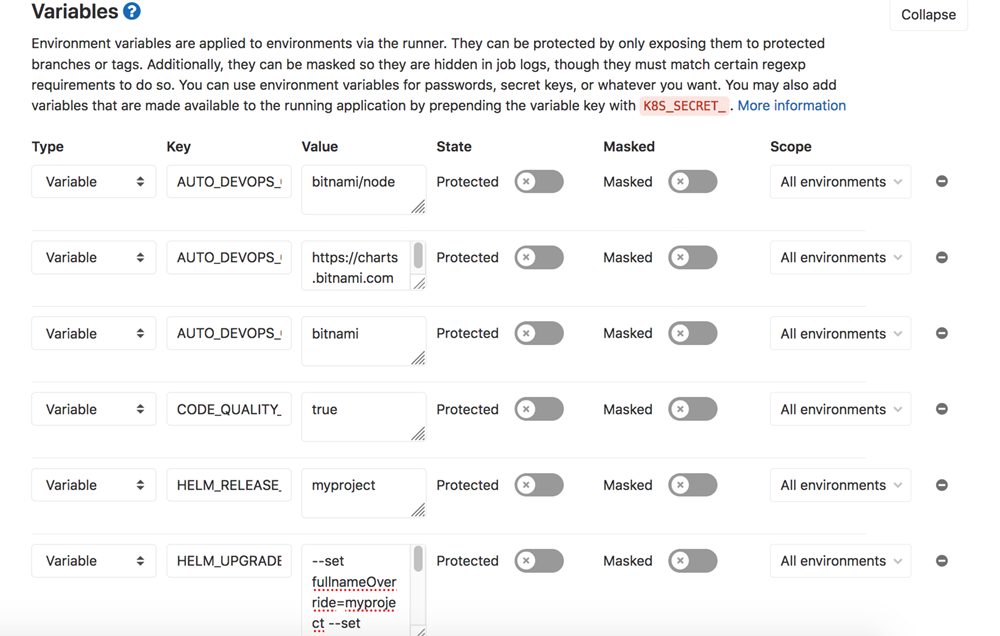Enable Masked toggle for HELM_UPGRADE variable
The height and width of the screenshot is (636, 1000).
coord(692,561)
